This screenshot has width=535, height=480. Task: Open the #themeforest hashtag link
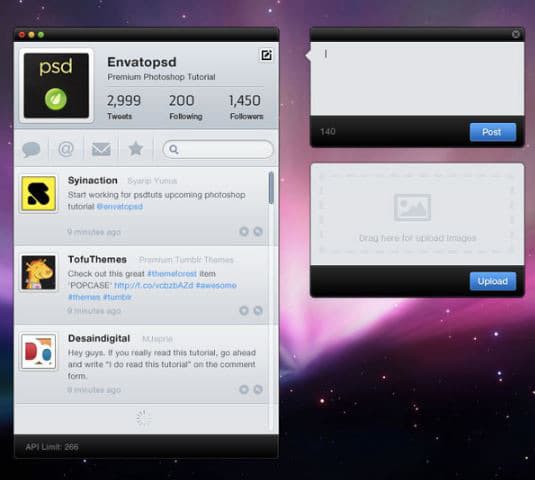click(172, 274)
